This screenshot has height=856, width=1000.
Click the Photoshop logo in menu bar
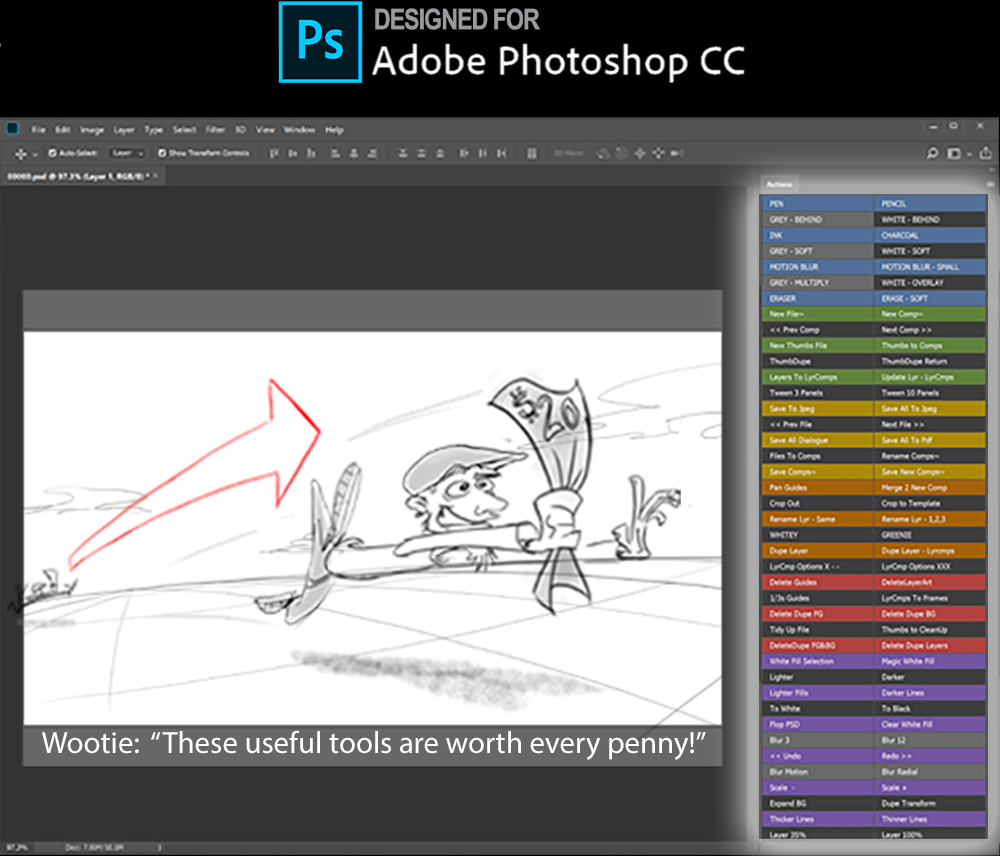(12, 129)
